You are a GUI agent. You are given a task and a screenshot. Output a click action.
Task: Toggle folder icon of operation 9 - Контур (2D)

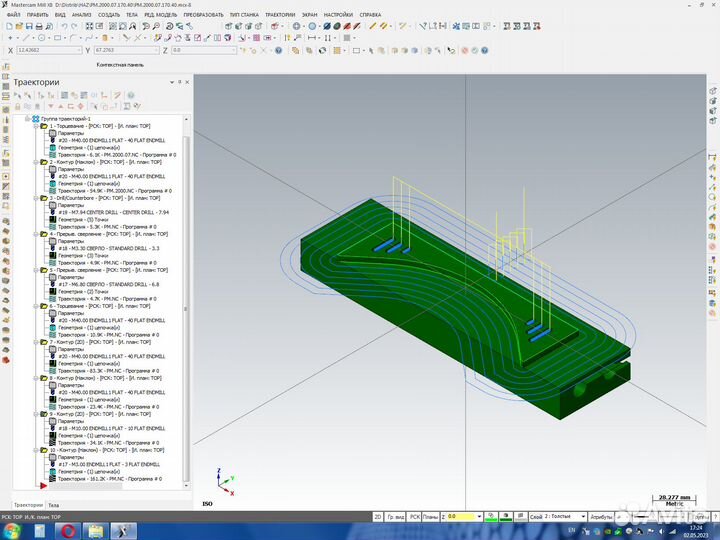pyautogui.click(x=44, y=414)
